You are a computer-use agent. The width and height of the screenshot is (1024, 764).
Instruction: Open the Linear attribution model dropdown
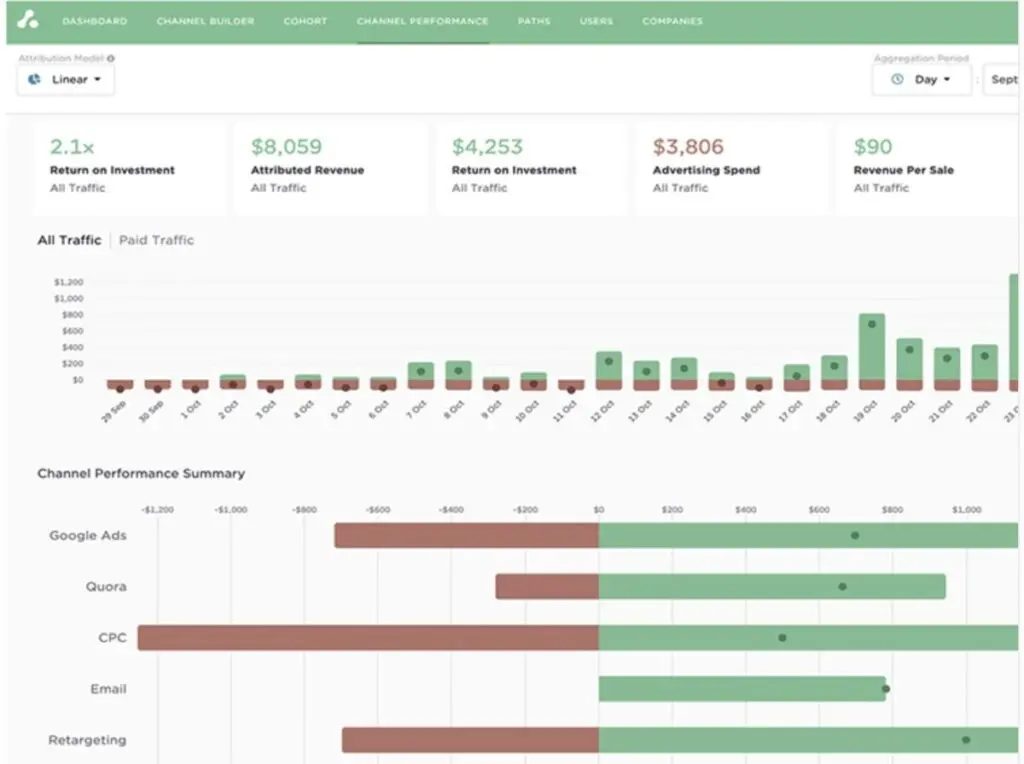65,80
